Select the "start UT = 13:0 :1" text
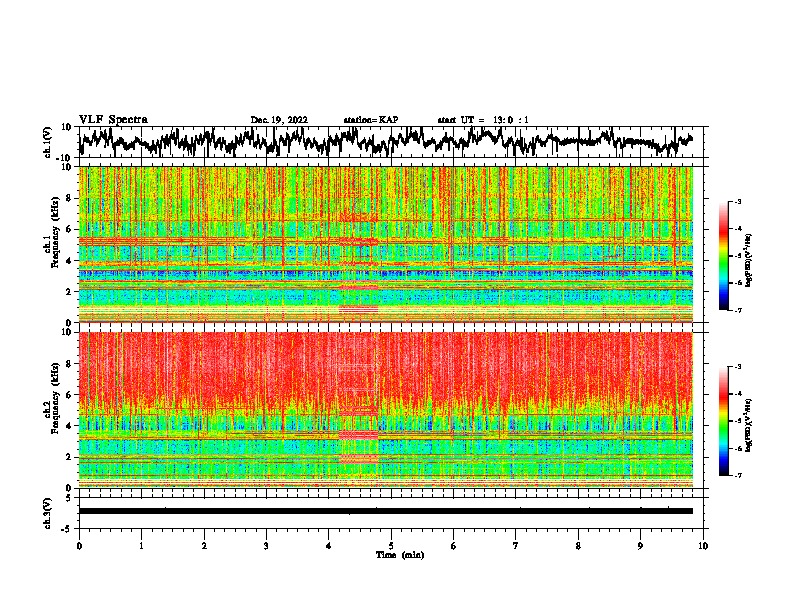 coord(483,120)
